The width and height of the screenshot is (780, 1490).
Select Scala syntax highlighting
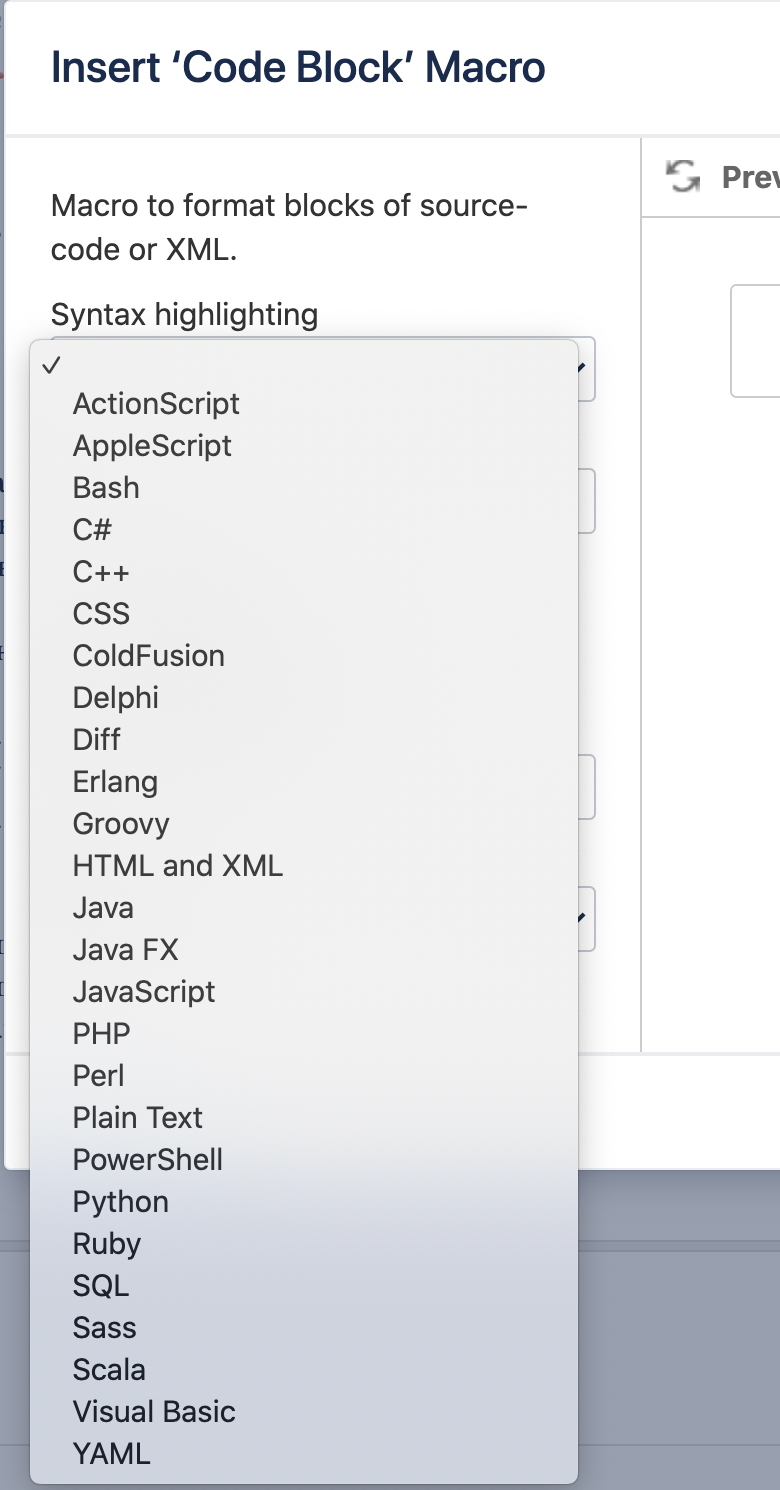pos(109,1369)
